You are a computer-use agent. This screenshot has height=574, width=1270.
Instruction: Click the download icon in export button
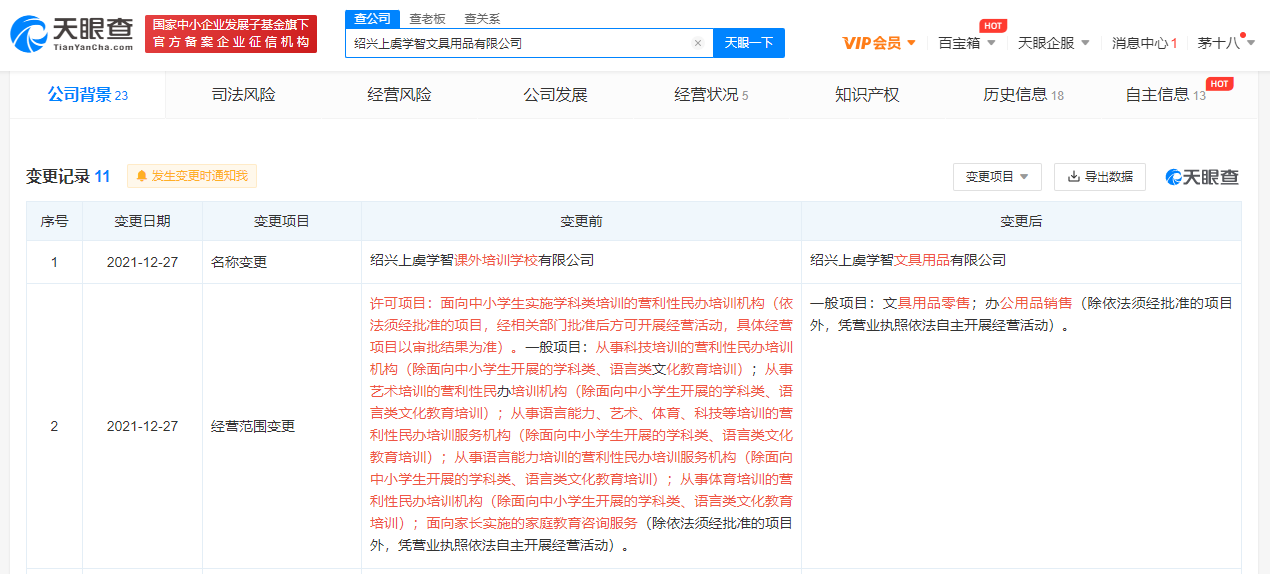click(1074, 177)
